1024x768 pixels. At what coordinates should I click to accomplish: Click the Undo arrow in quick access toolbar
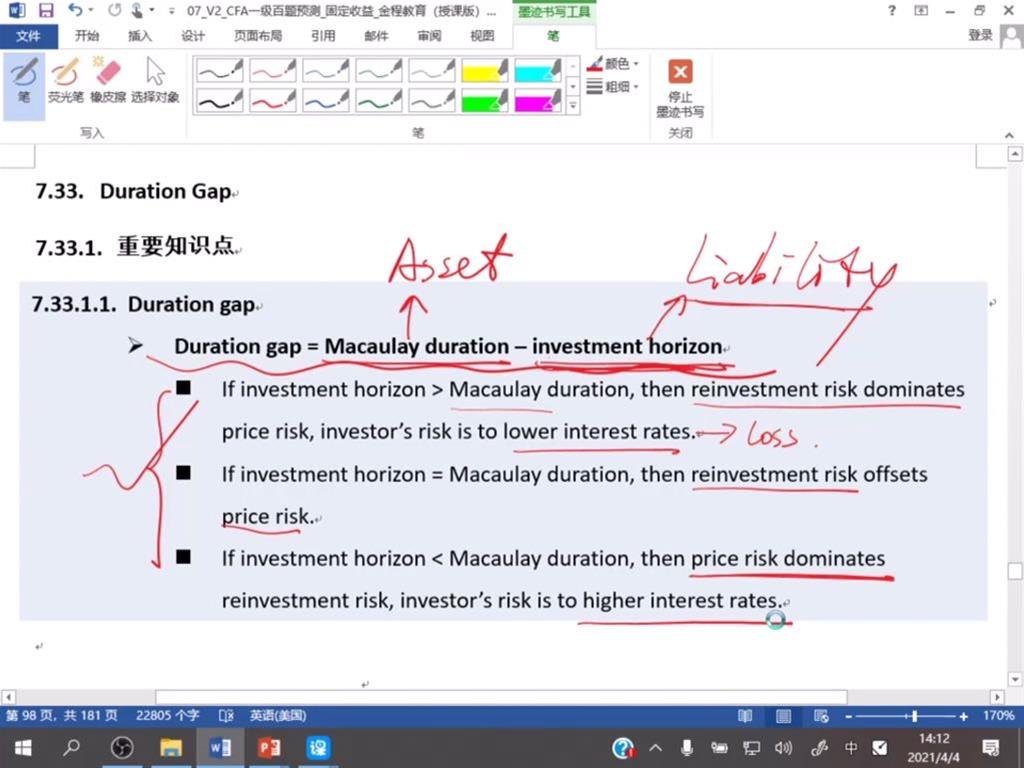tap(76, 11)
